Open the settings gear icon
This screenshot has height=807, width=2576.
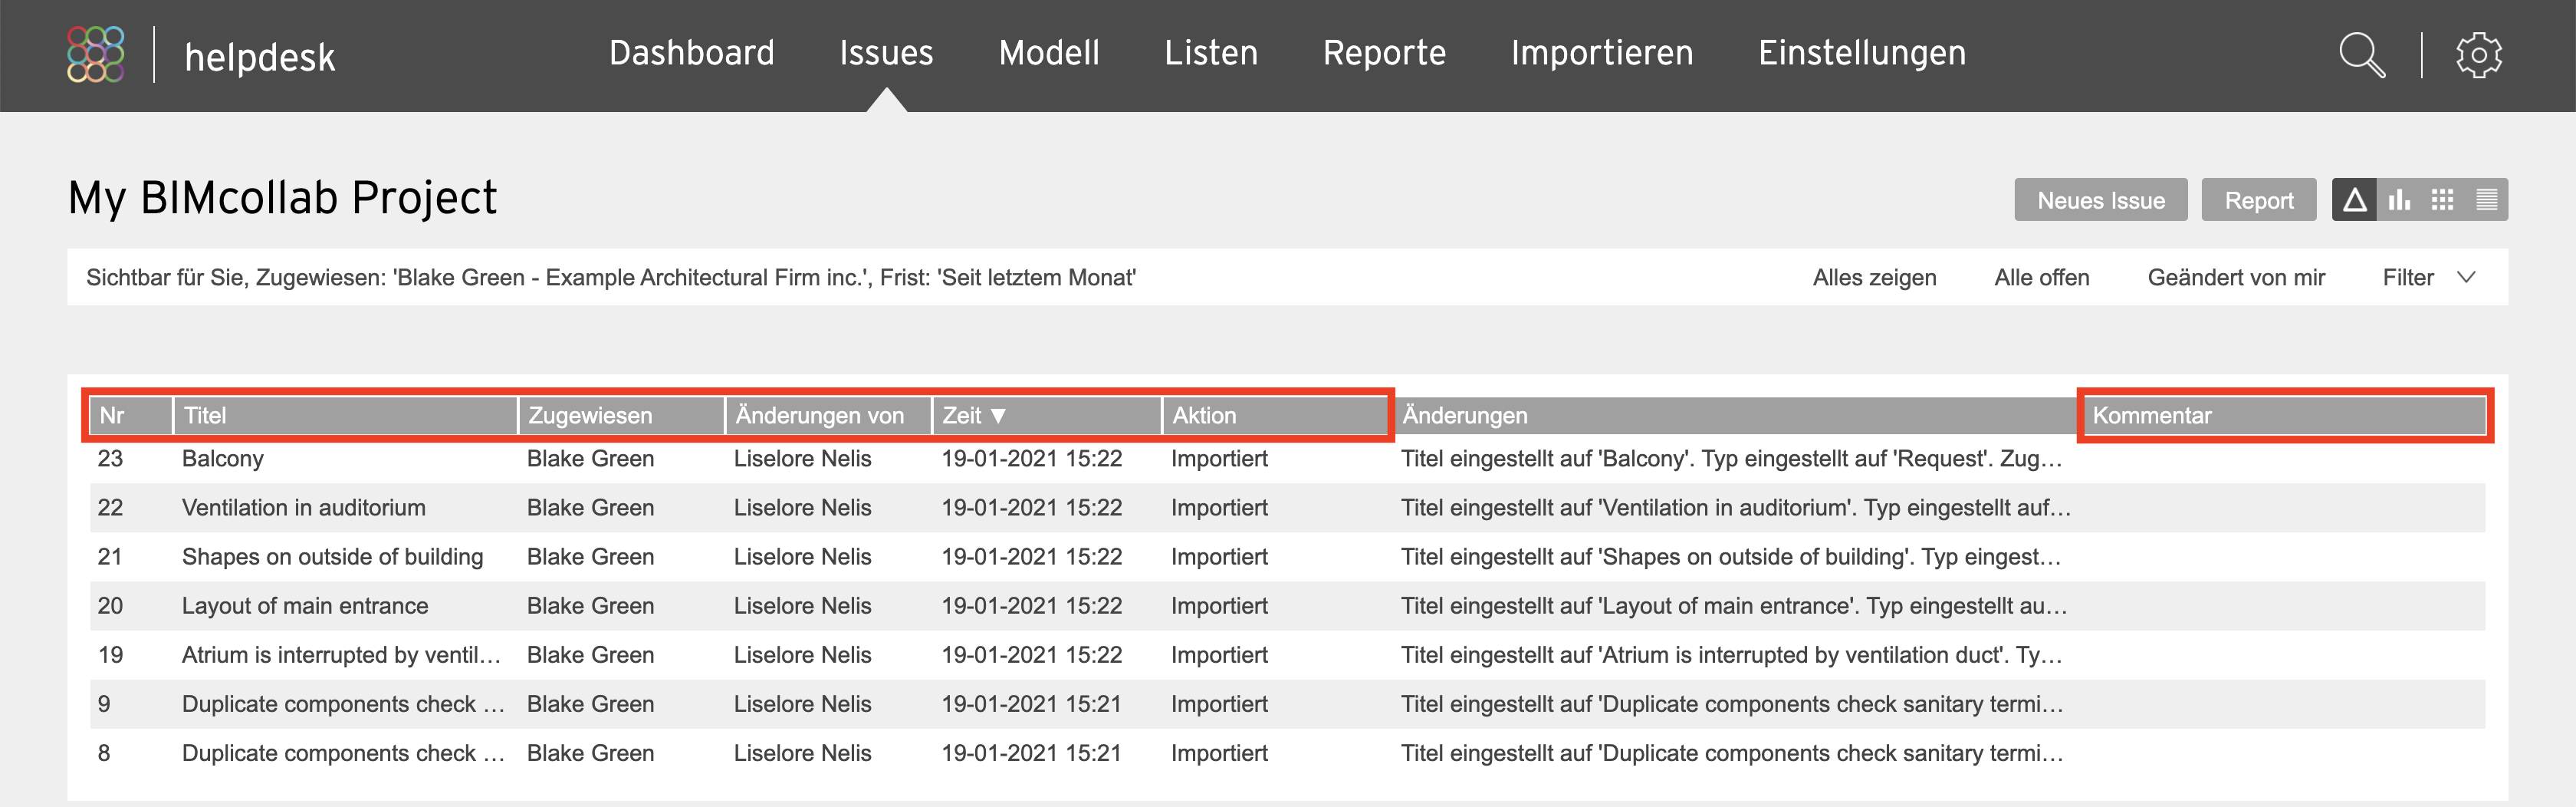tap(2478, 54)
